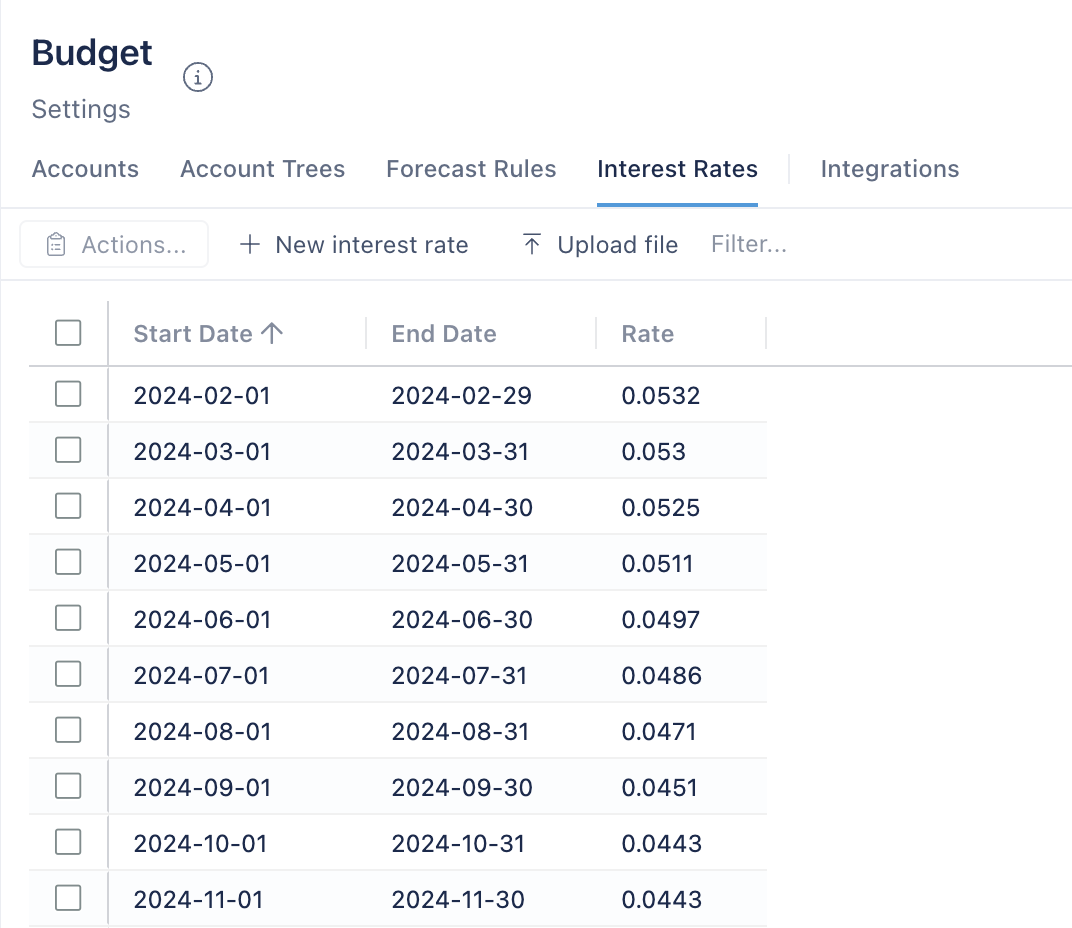Click the Settings link under Budget
Screen dimensions: 1072x928
coord(80,109)
